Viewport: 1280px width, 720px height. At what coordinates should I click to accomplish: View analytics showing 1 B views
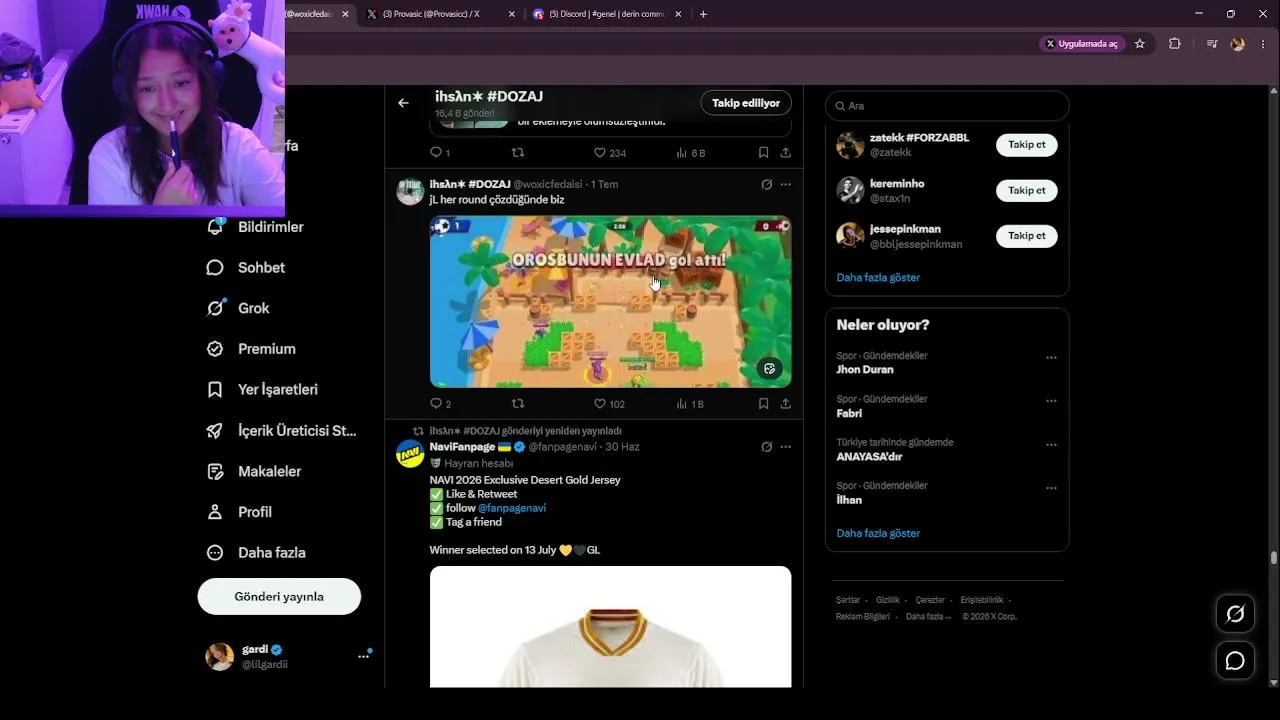(x=691, y=404)
